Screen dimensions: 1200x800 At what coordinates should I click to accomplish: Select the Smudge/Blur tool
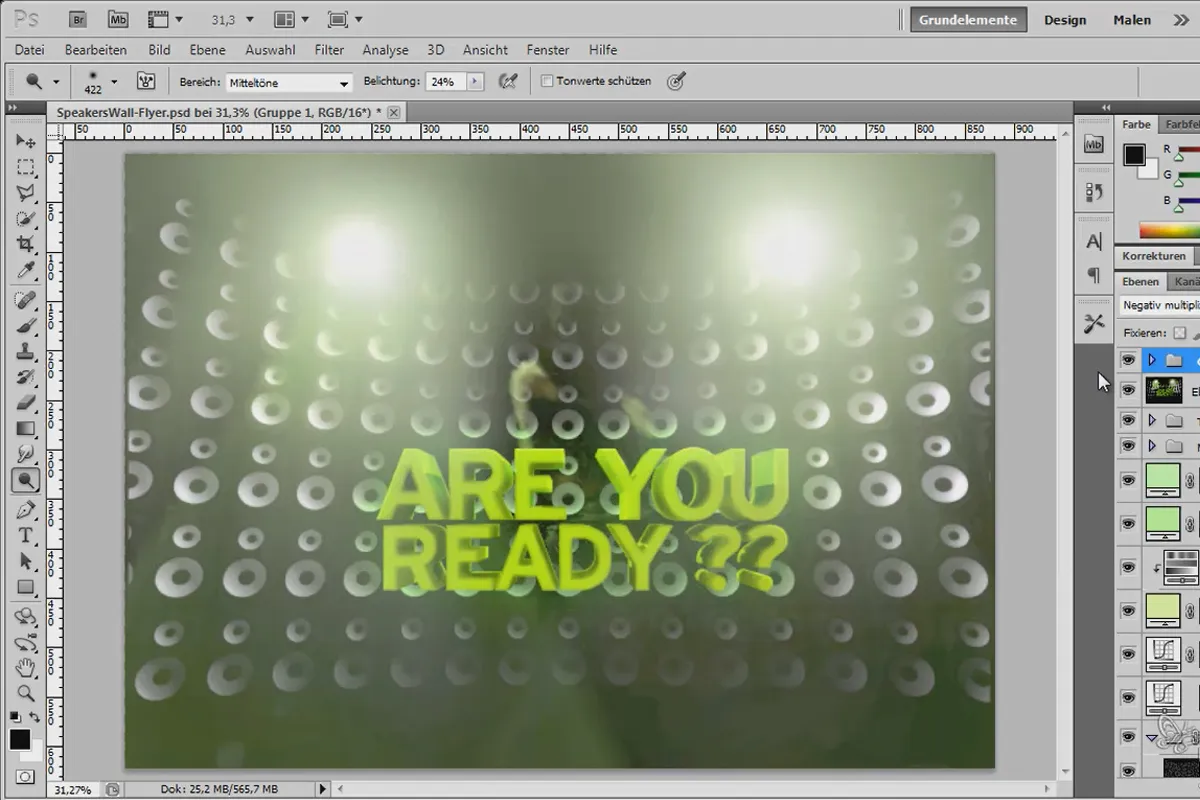pyautogui.click(x=24, y=456)
